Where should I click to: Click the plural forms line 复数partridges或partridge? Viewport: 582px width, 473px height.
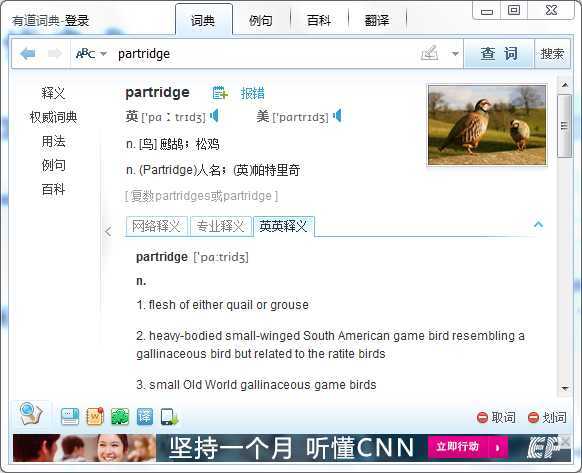tap(201, 196)
